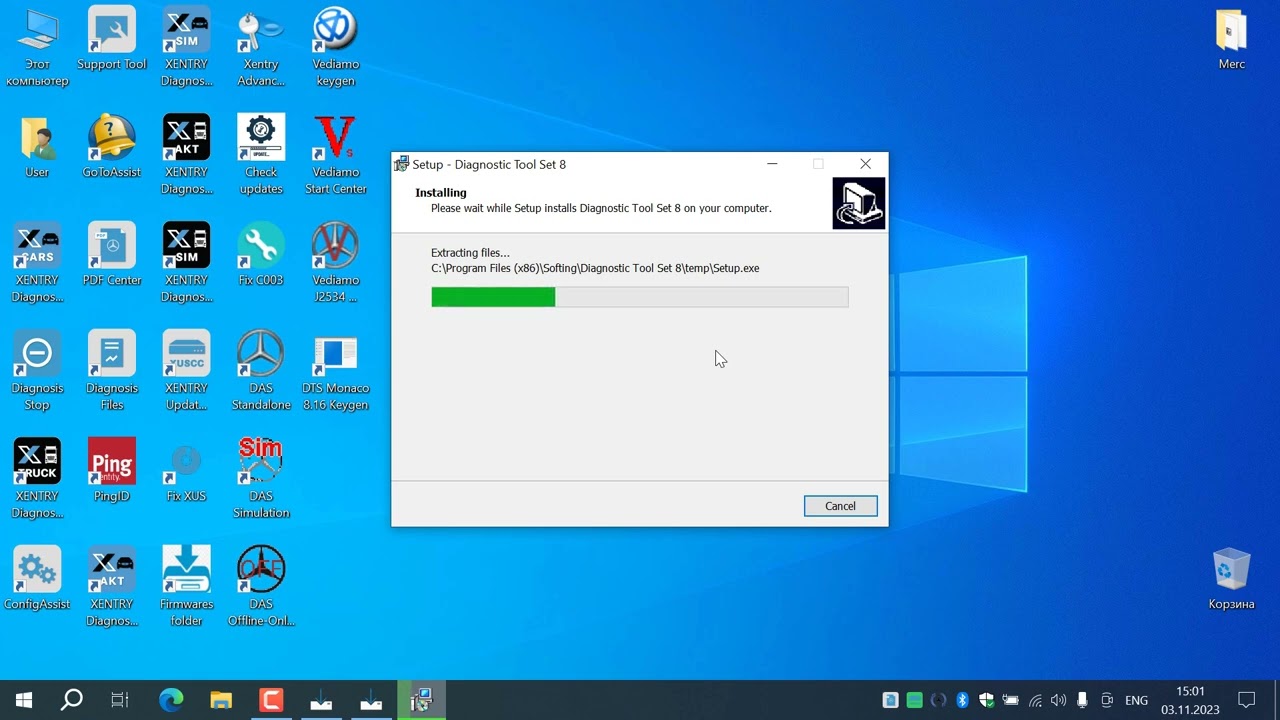1280x720 pixels.
Task: Select the Xentry Advanced keys shortcut
Action: point(261,47)
